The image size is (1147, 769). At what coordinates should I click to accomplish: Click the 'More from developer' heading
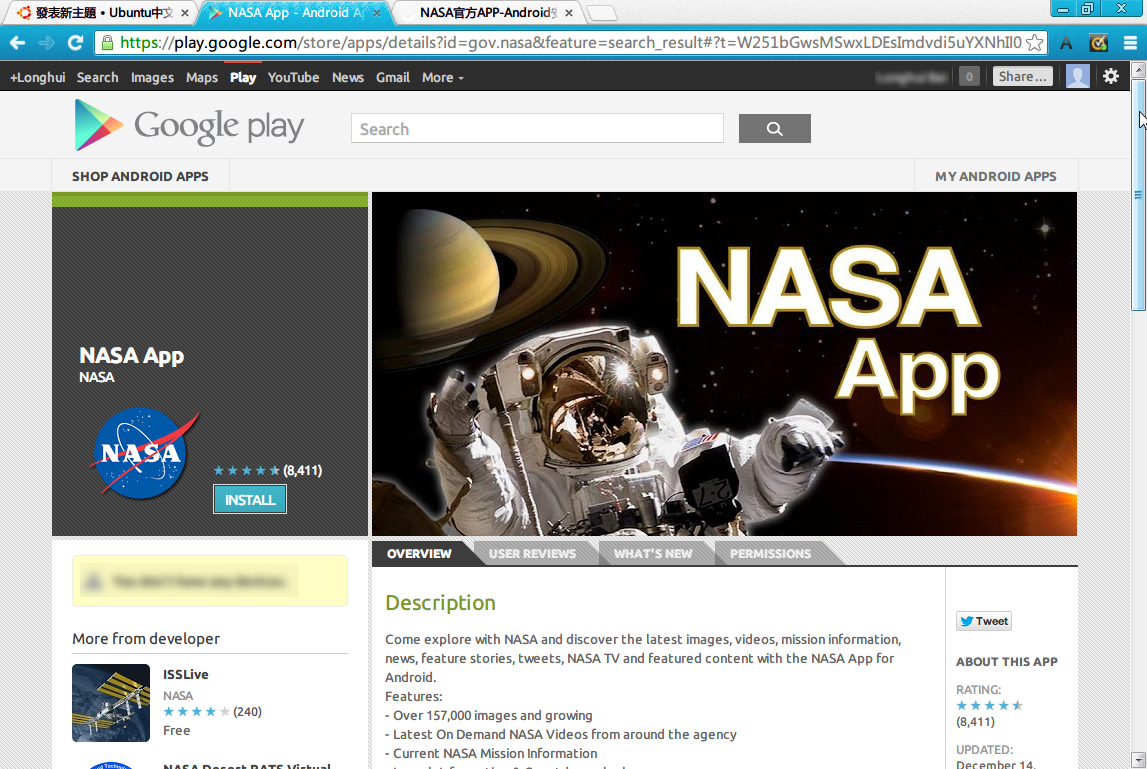click(x=146, y=639)
